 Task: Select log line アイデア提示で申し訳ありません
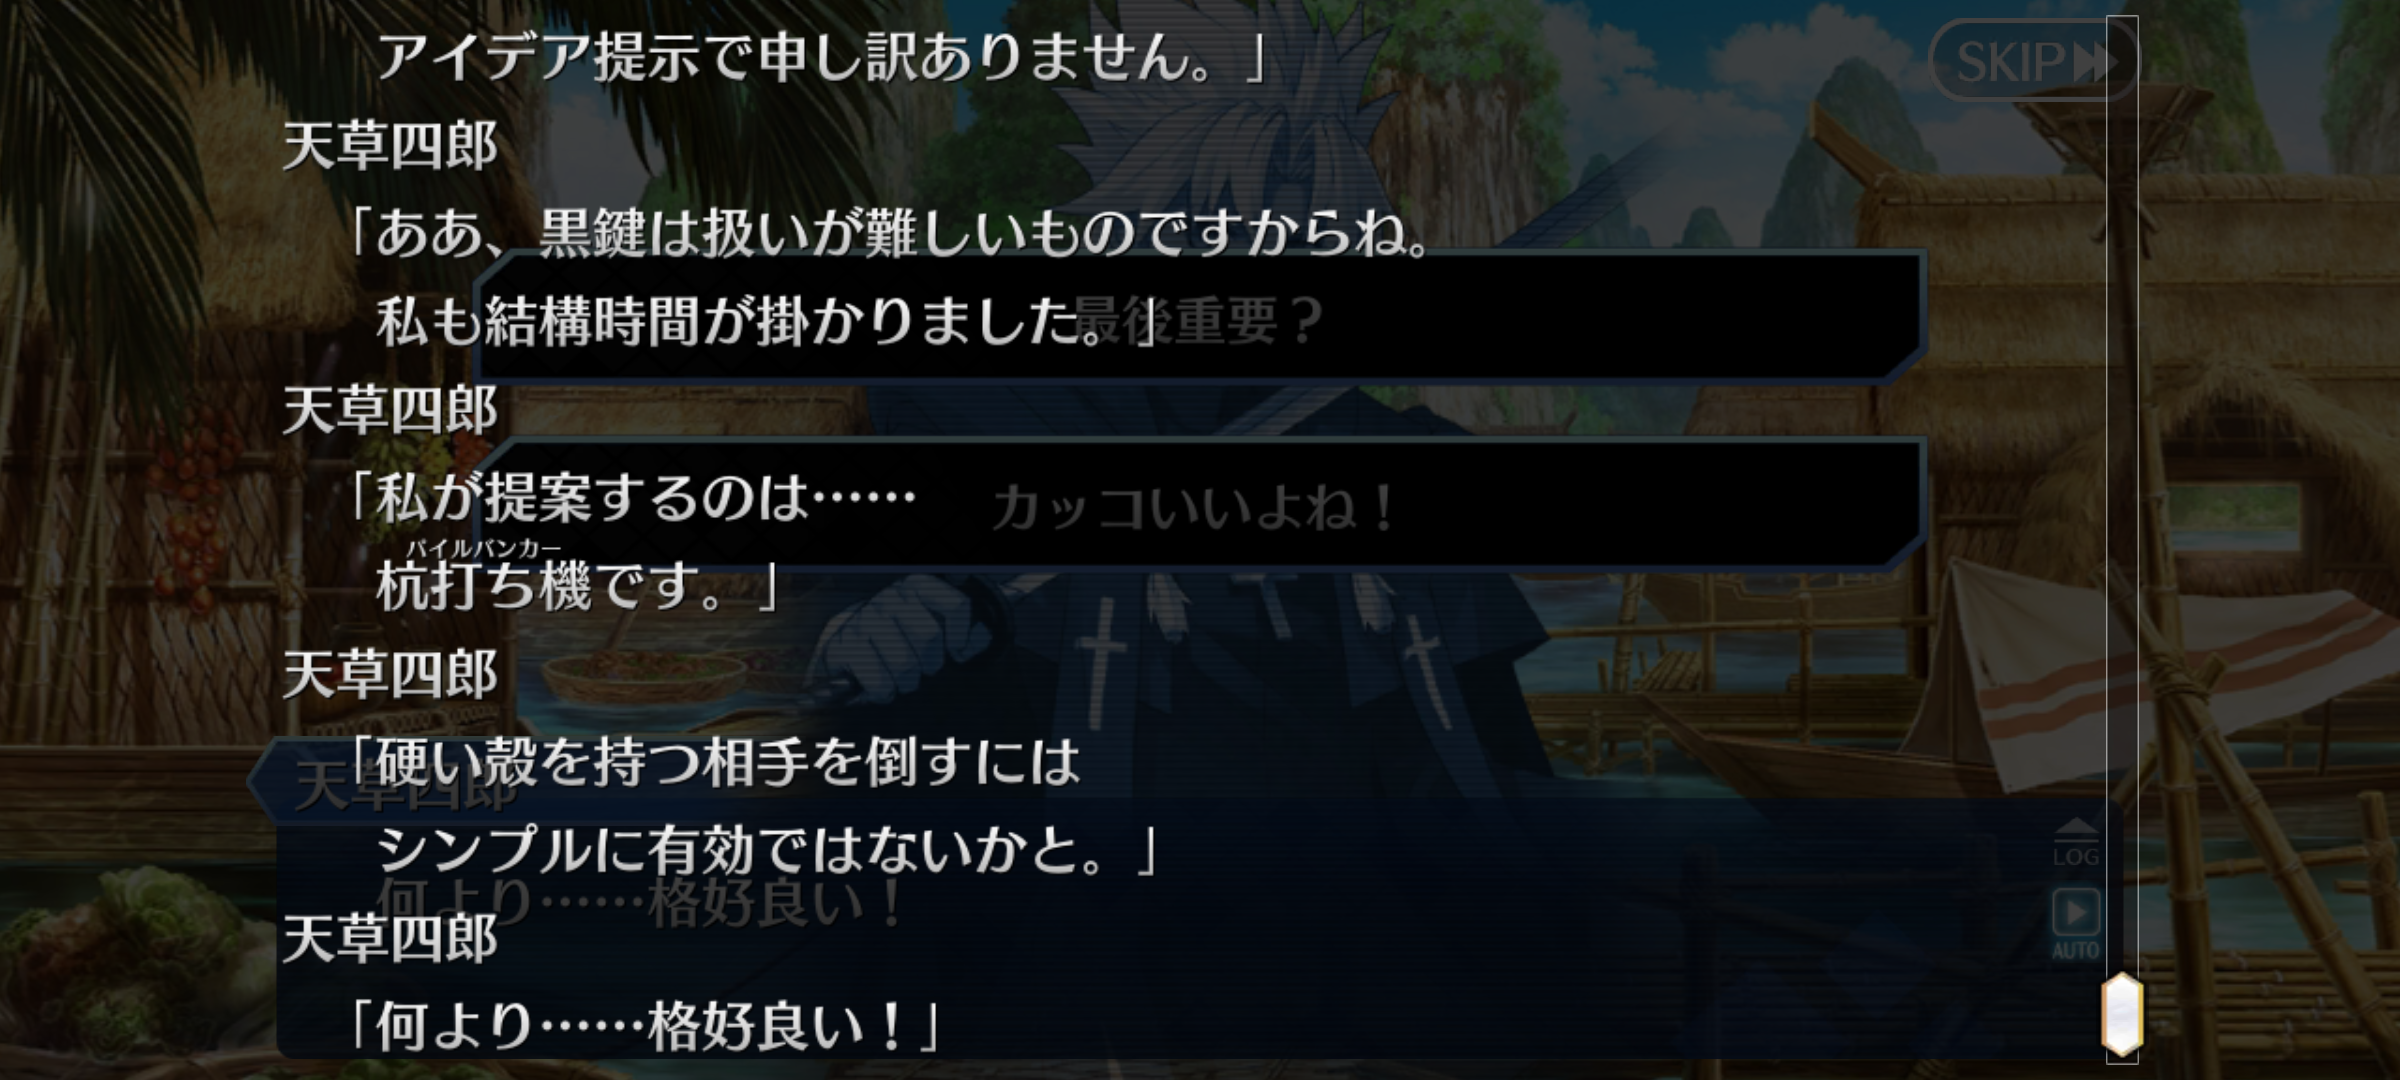click(820, 56)
